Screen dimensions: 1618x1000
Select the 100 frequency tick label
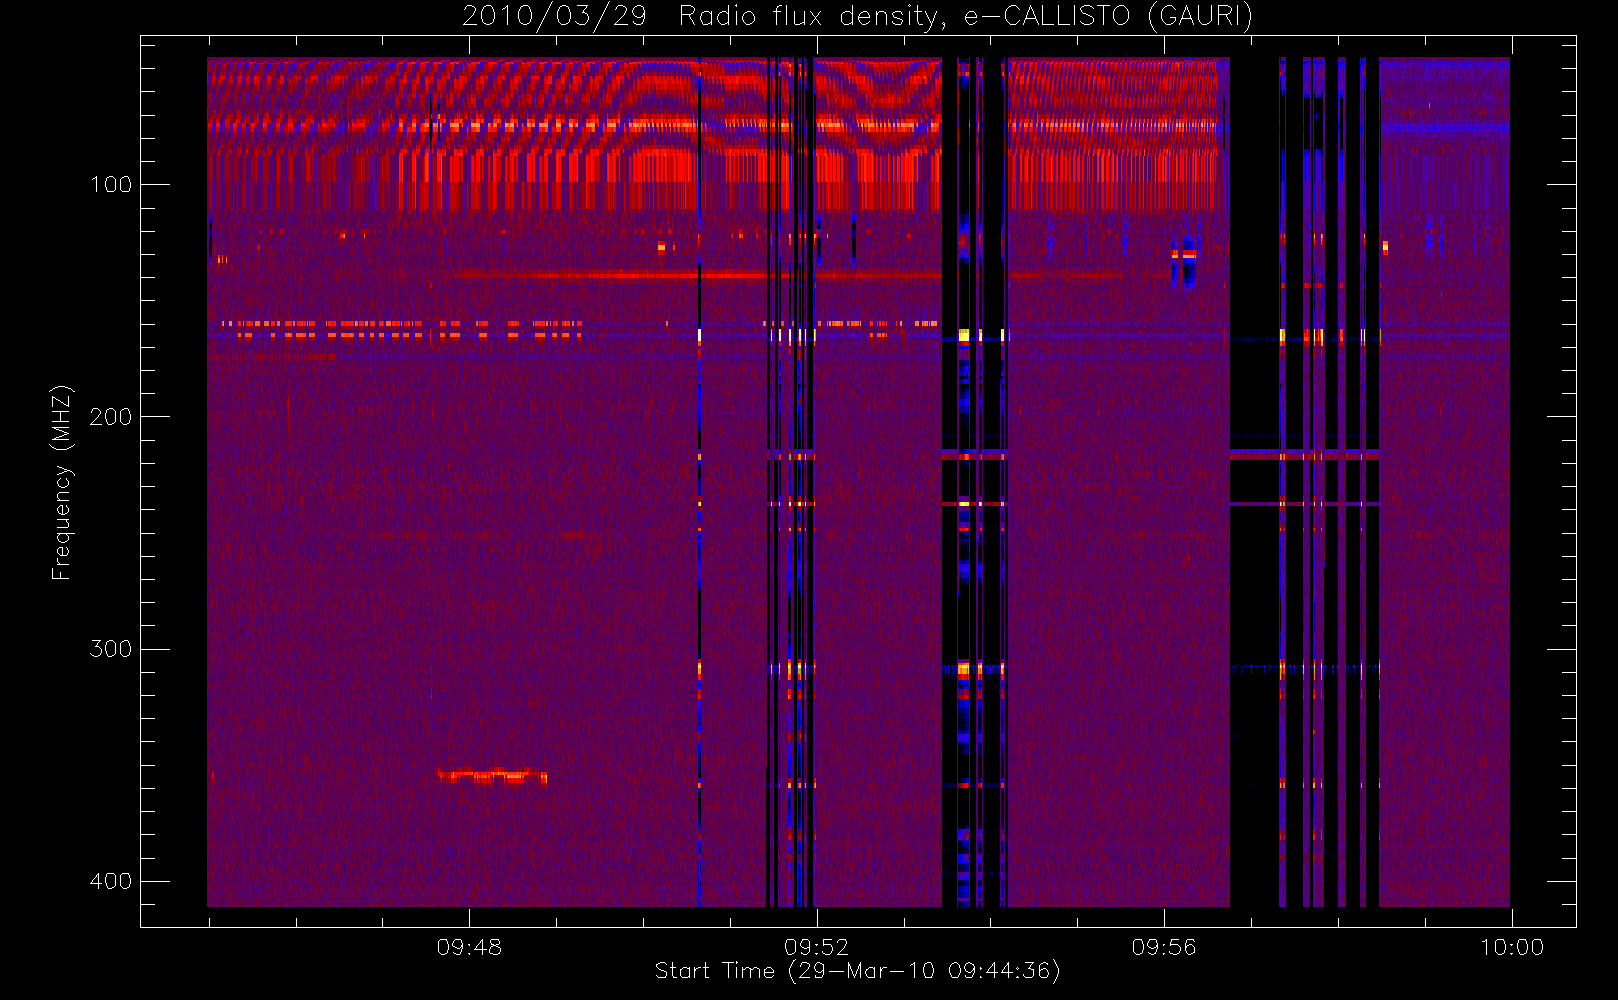[111, 184]
